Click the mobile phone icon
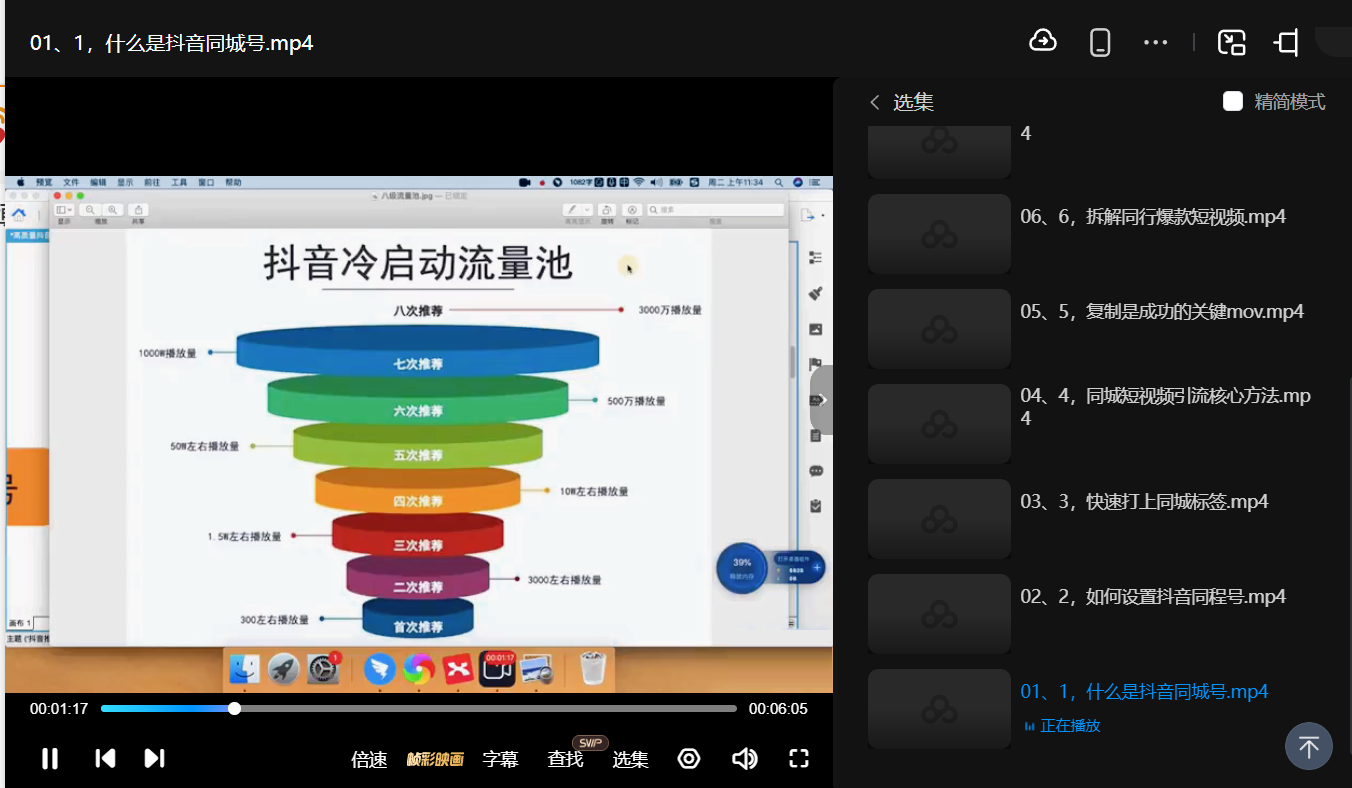 coord(1100,42)
